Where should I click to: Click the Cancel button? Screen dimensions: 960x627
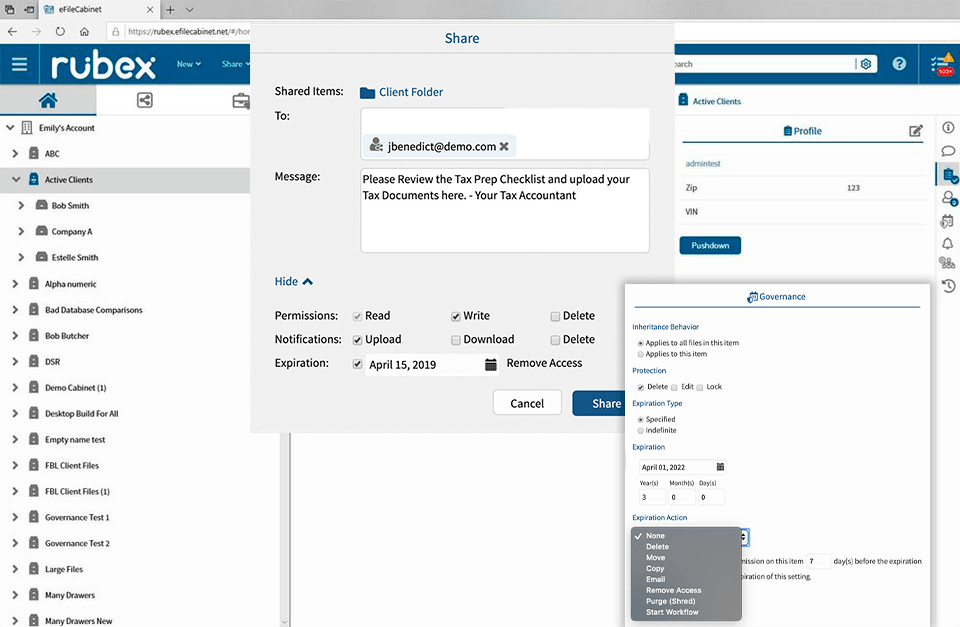527,403
